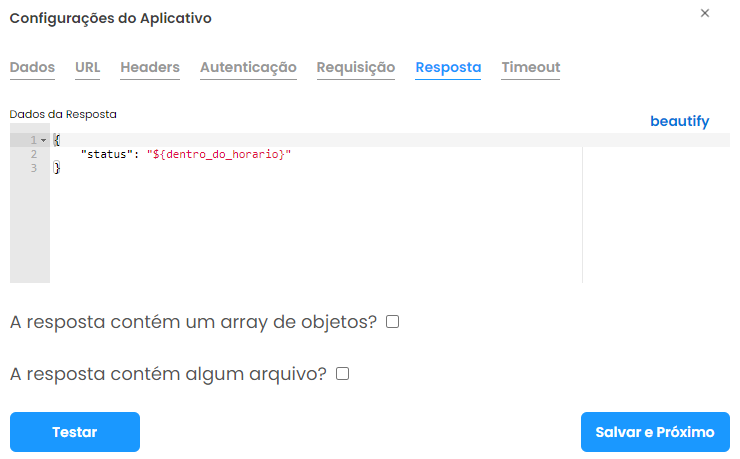
Task: Close the Configurações do Aplicativo dialog
Action: [x=705, y=13]
